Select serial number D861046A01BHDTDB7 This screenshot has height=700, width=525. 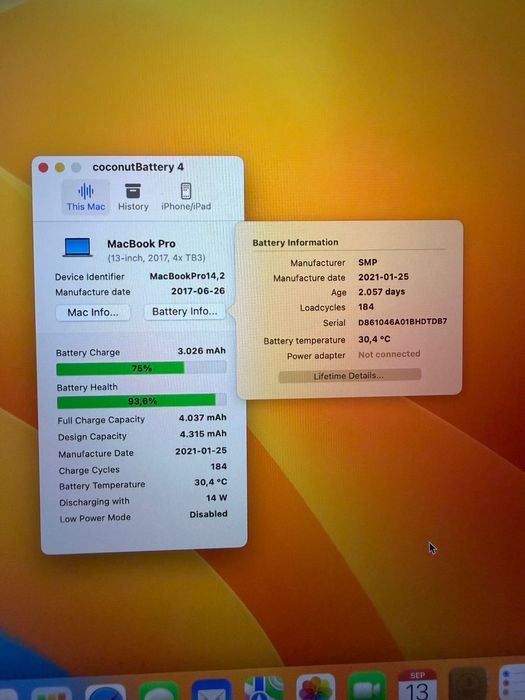coord(402,322)
